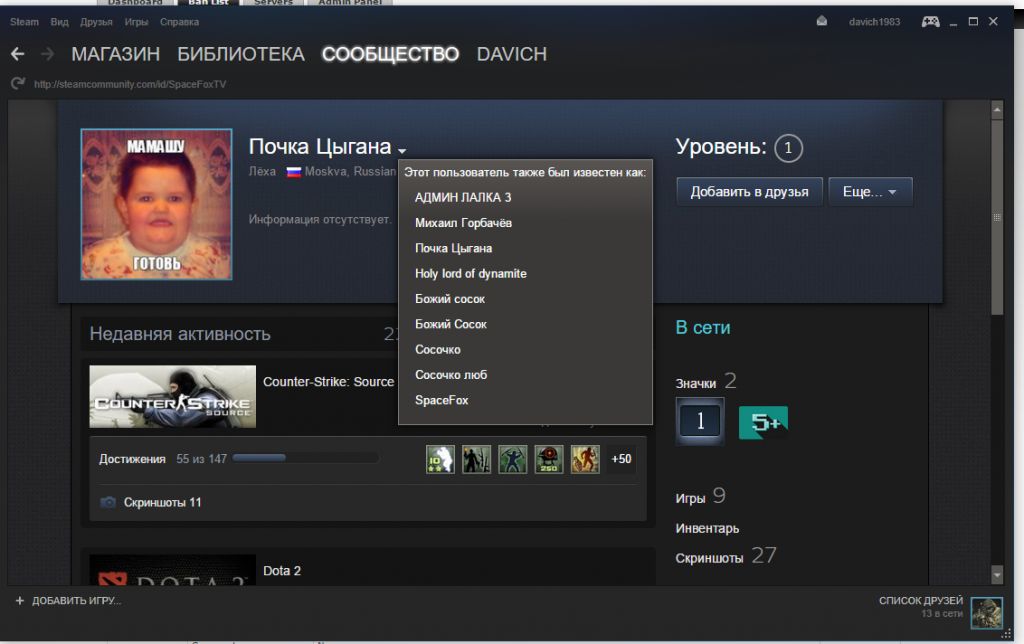Reload the page with the refresh icon
1024x644 pixels.
pos(18,84)
